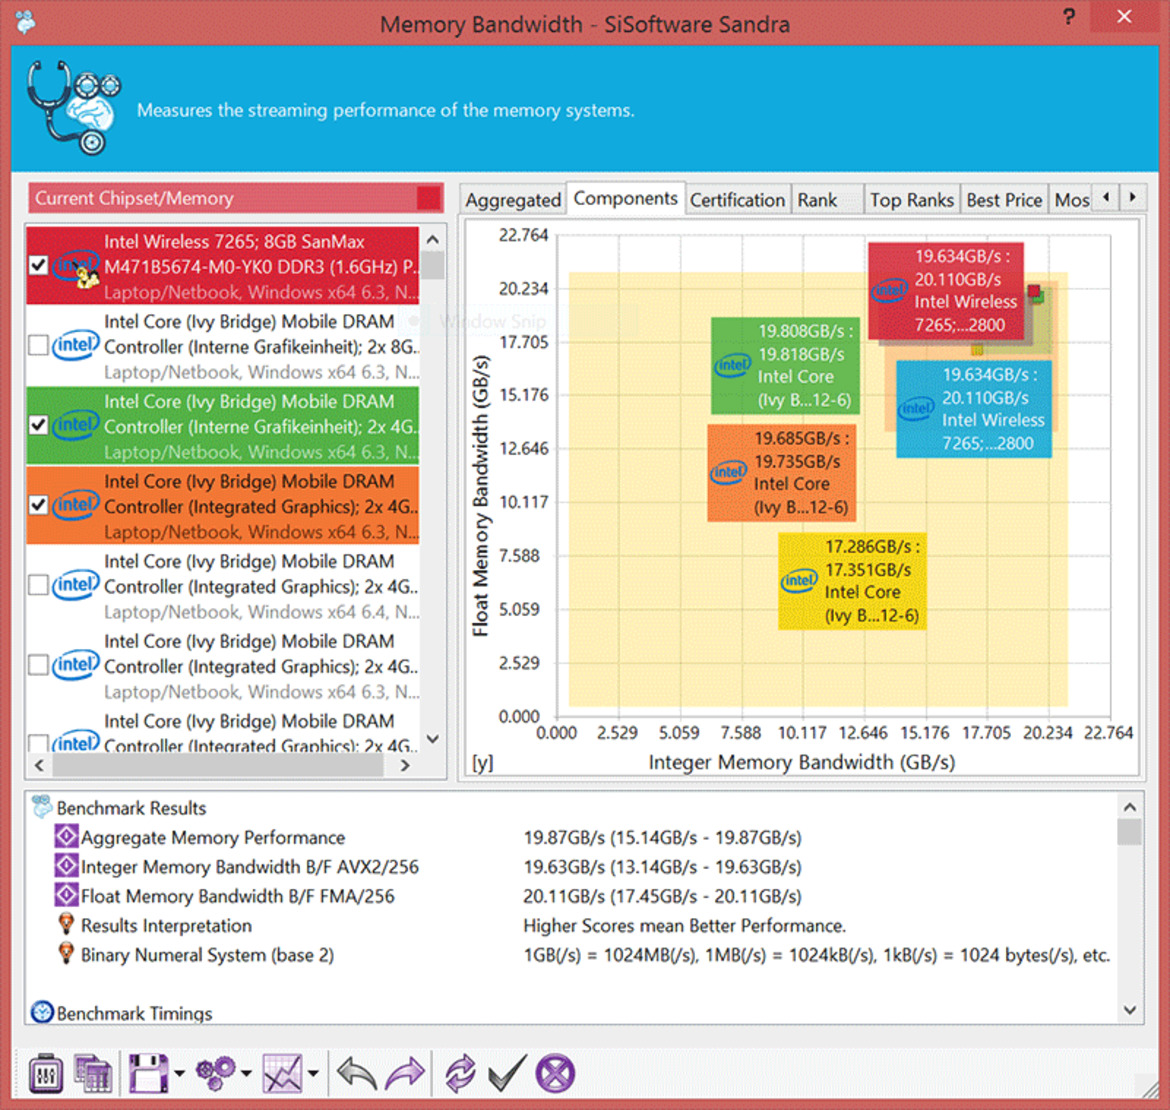The height and width of the screenshot is (1110, 1170).
Task: Open the Certification tab
Action: click(737, 200)
